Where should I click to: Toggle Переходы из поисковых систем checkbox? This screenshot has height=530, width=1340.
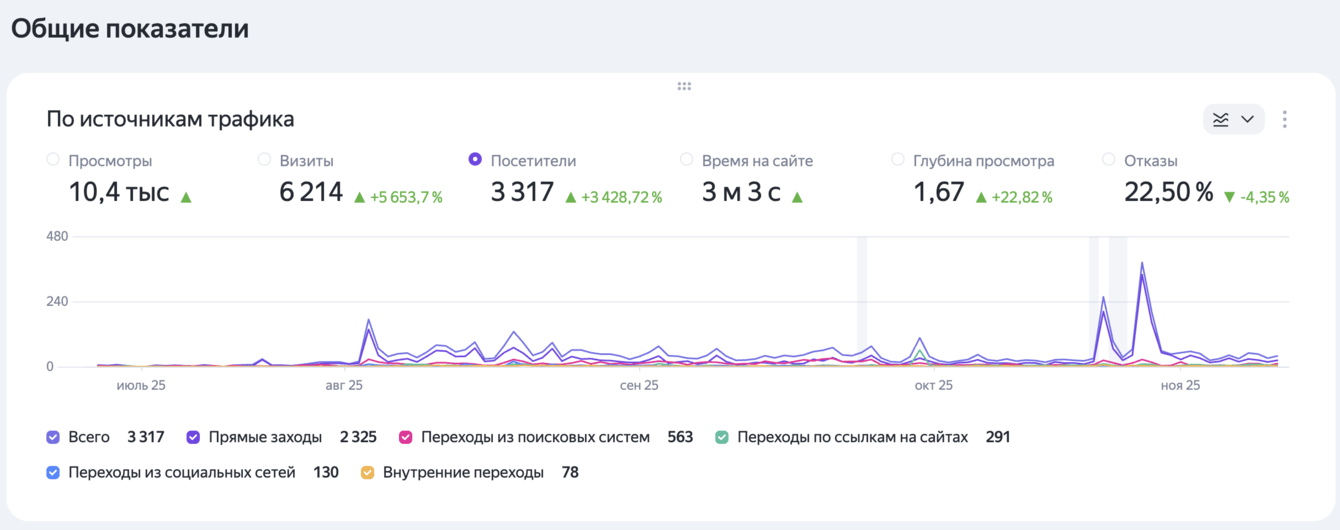[x=406, y=437]
